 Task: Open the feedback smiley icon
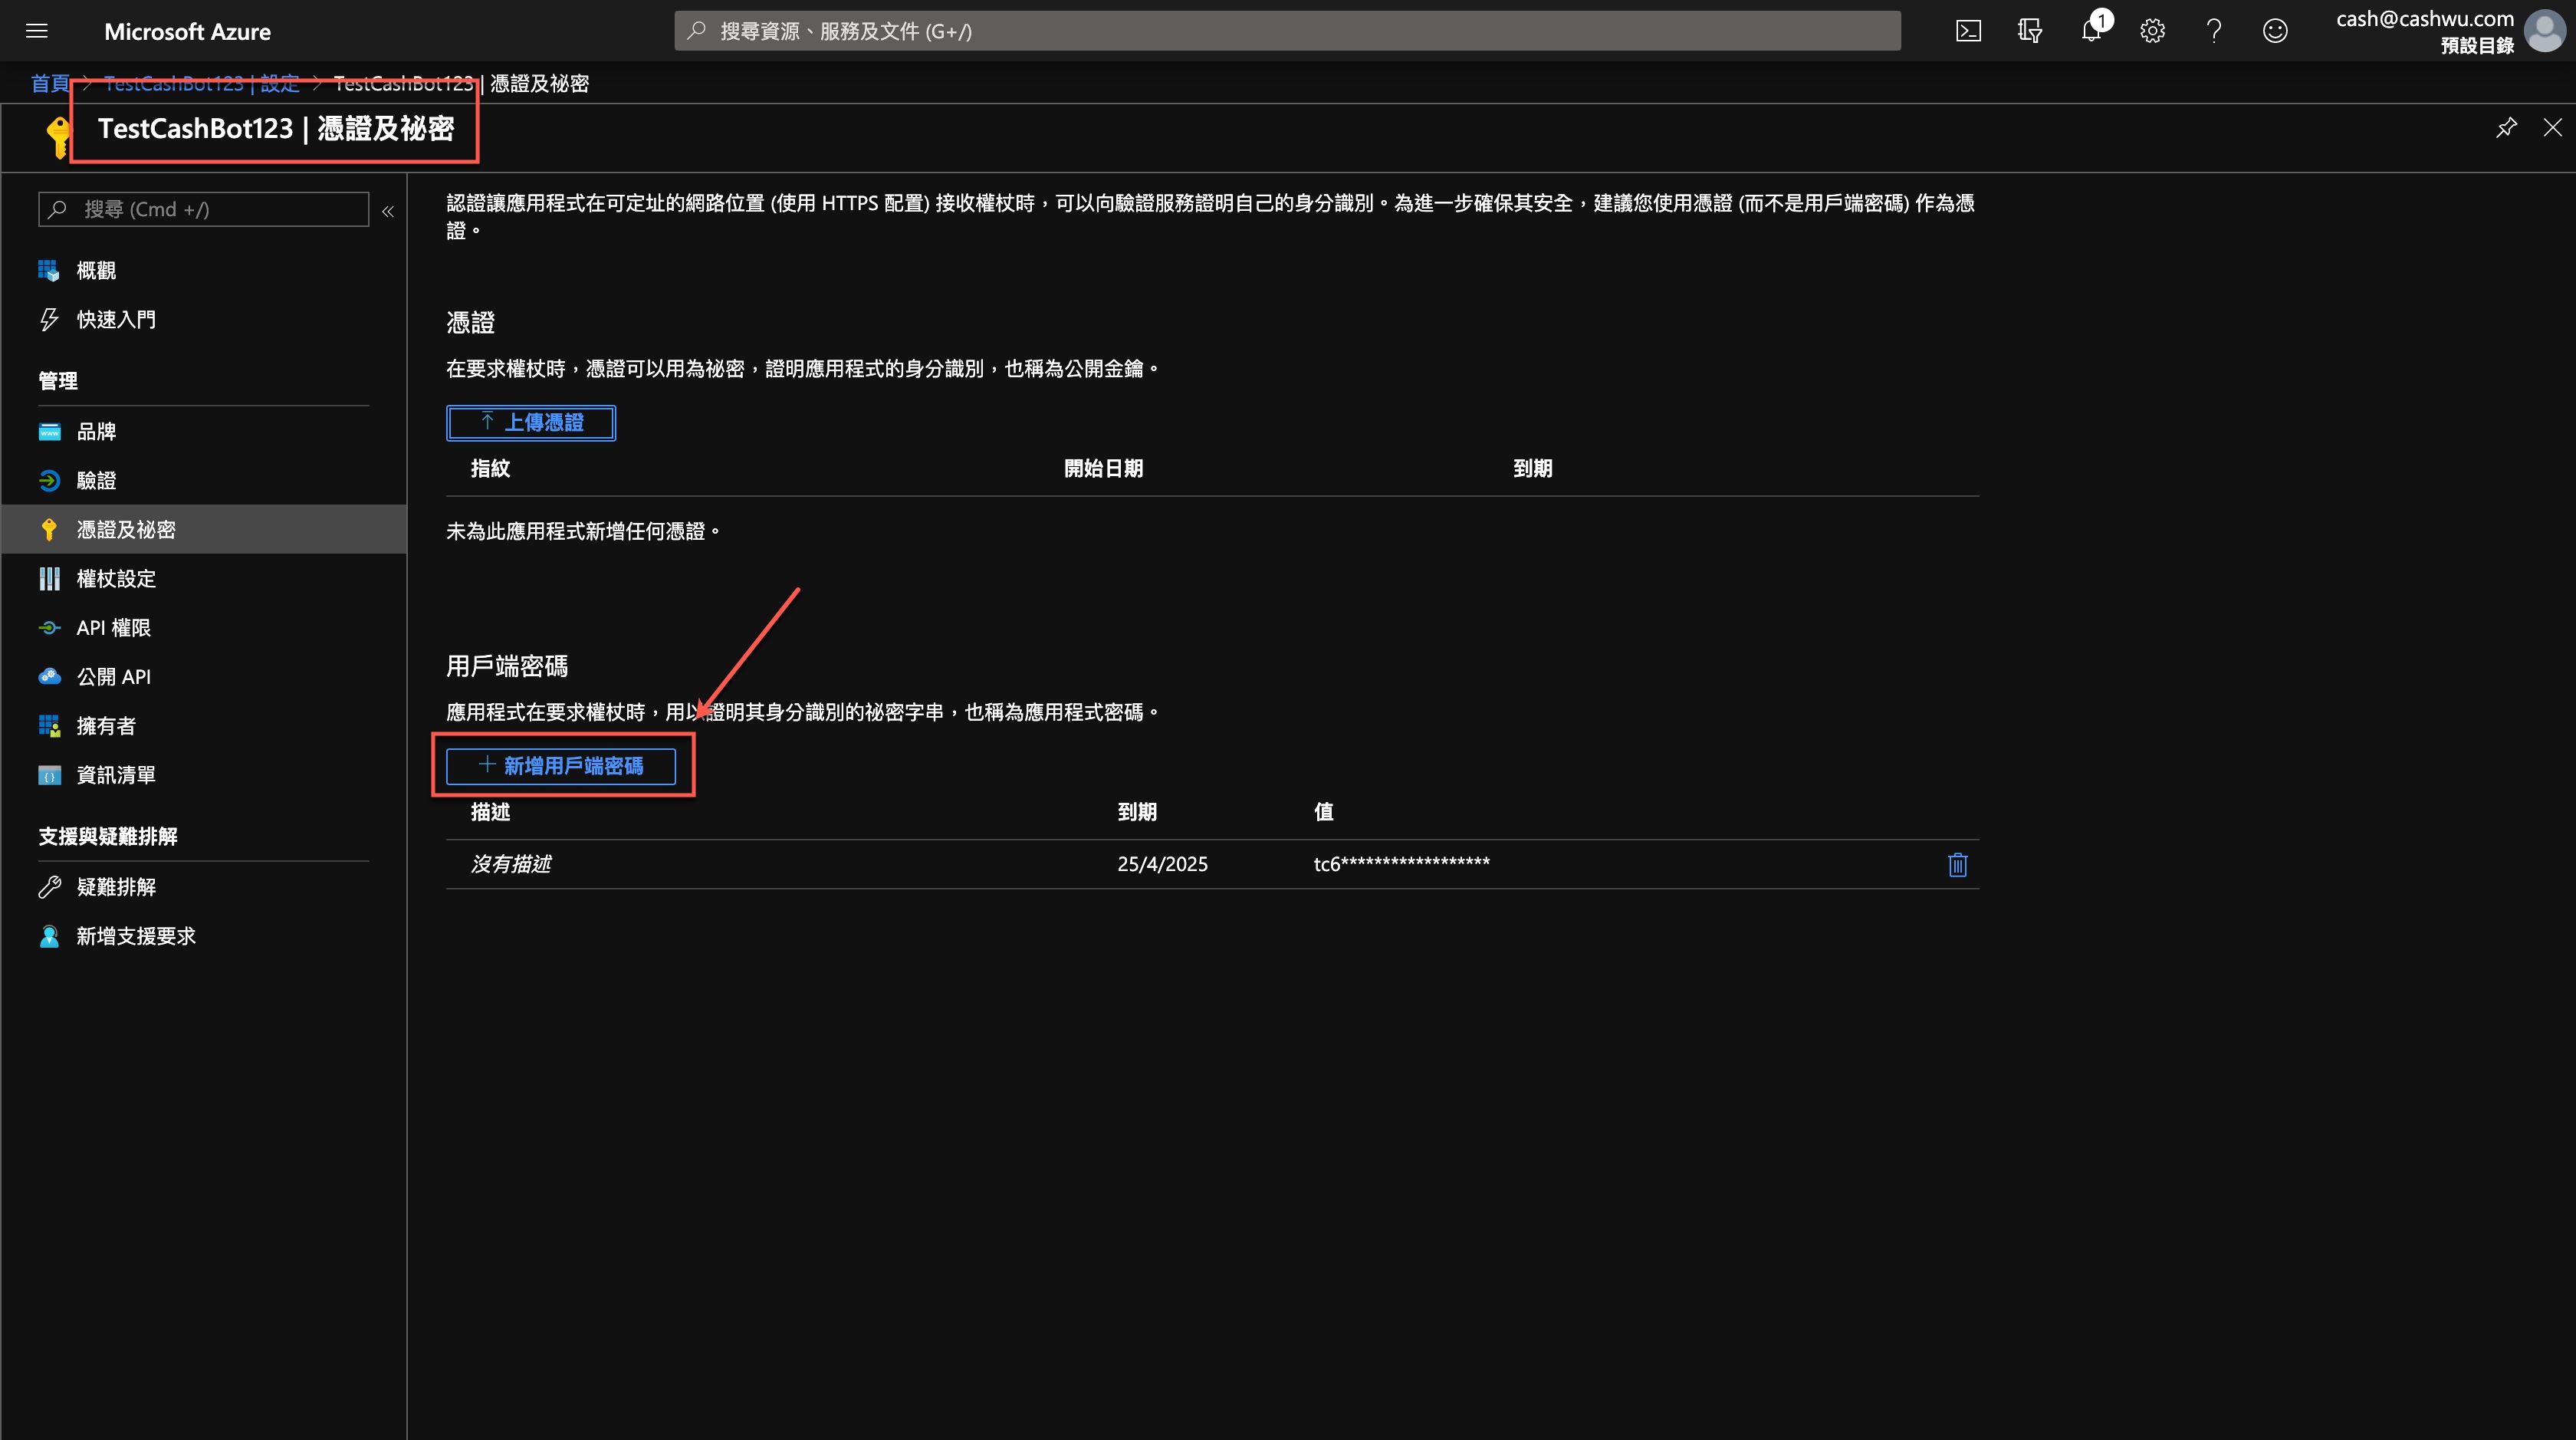[x=2274, y=31]
